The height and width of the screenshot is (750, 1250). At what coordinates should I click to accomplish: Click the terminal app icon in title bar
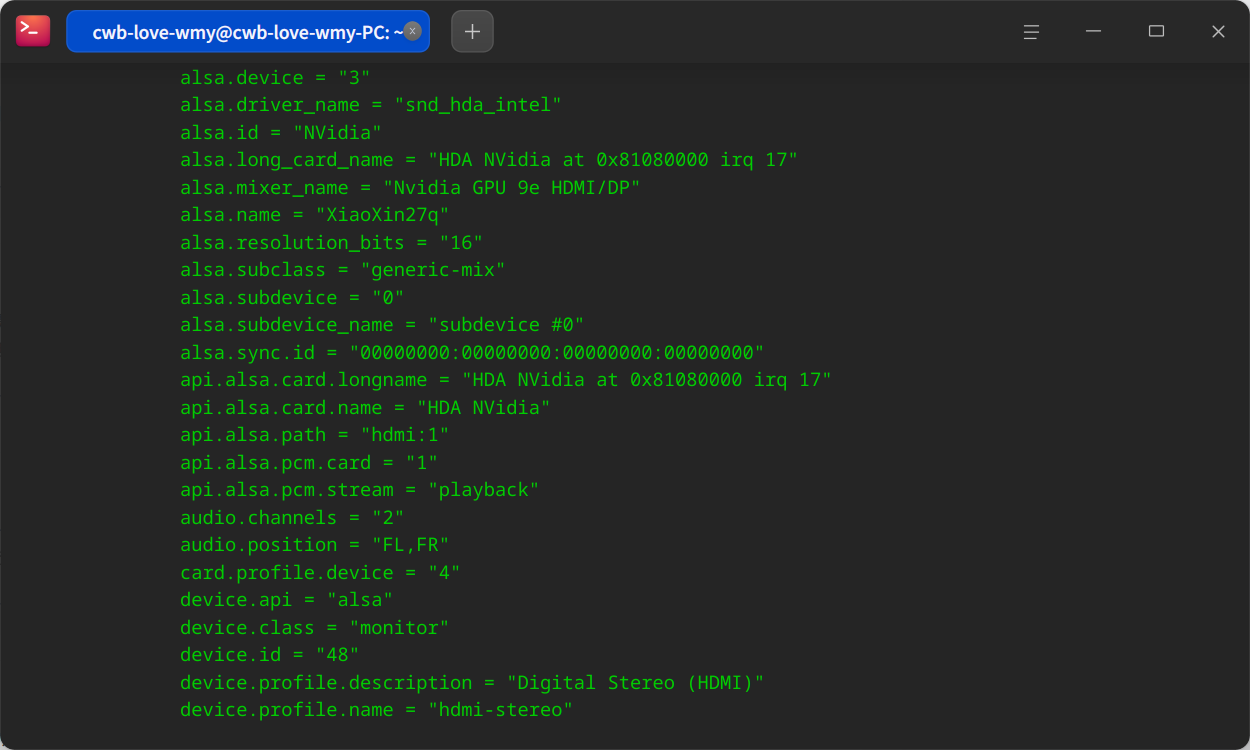pos(33,31)
